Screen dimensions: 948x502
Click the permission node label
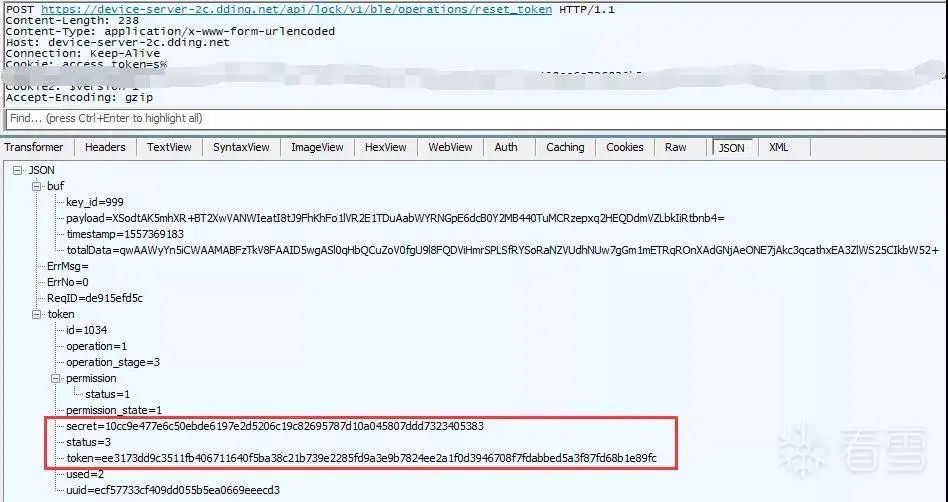pos(91,379)
